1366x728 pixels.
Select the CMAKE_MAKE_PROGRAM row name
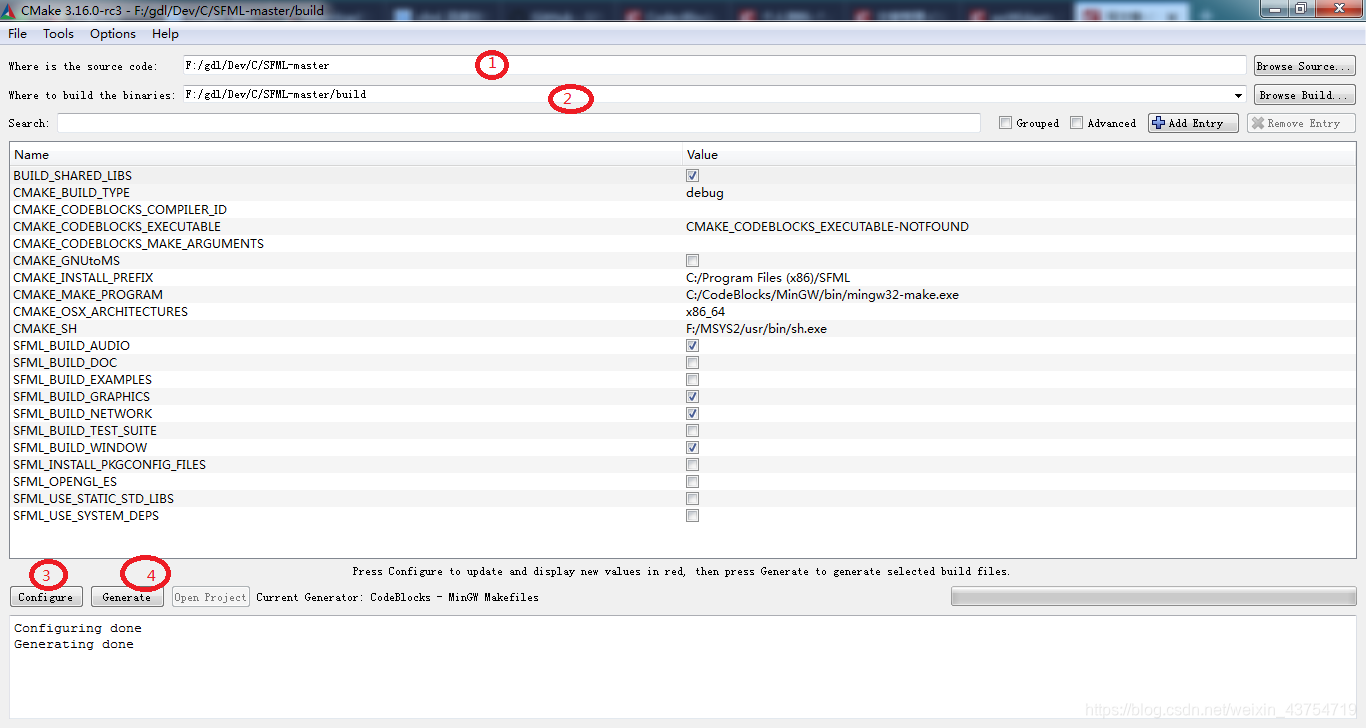click(x=88, y=295)
